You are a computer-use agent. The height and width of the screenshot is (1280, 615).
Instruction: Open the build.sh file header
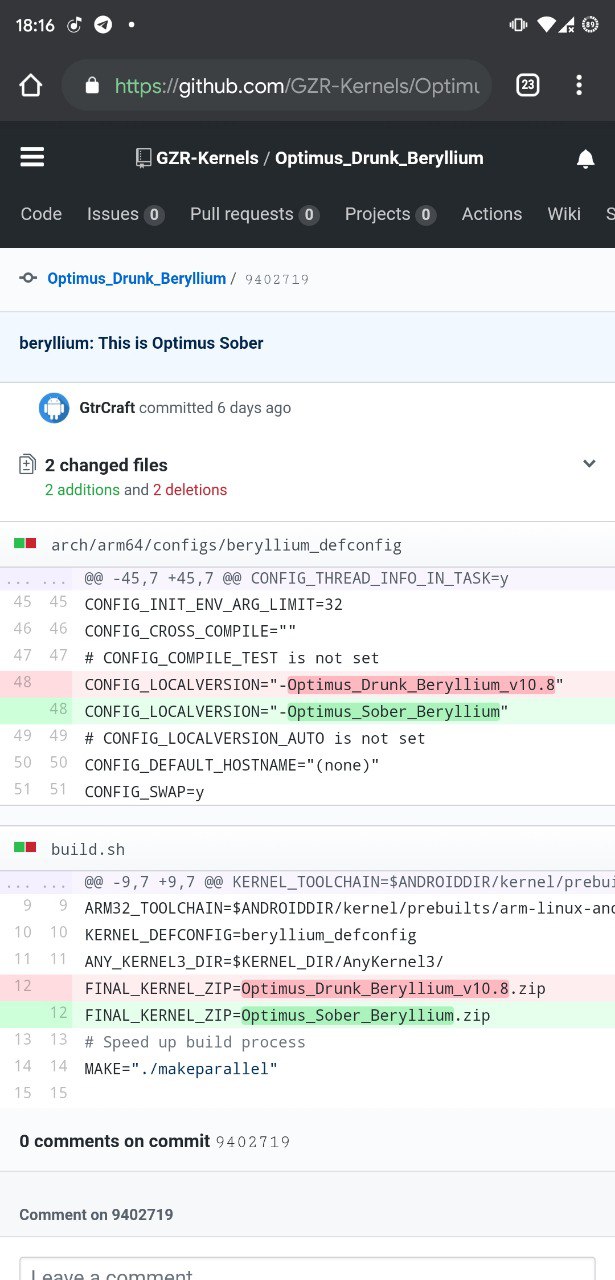[88, 849]
